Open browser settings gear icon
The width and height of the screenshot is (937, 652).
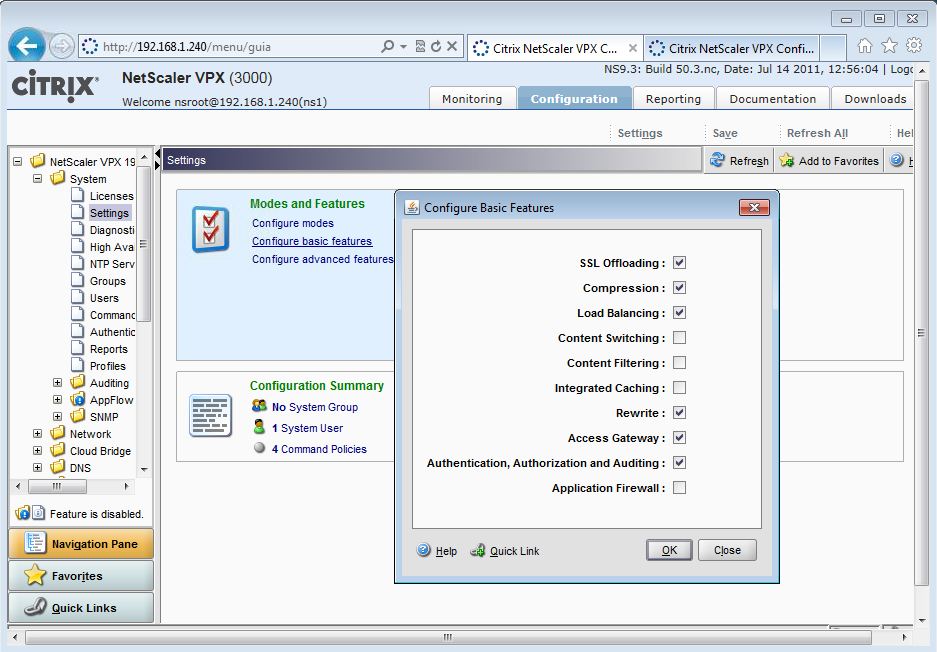coord(913,46)
